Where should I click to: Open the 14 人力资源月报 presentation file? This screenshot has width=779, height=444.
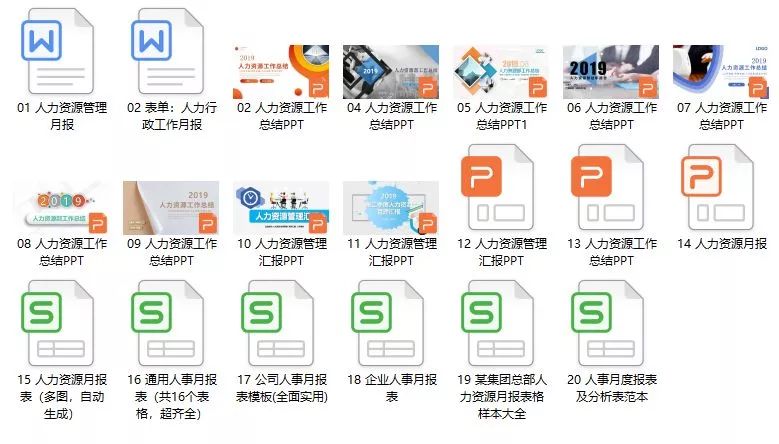point(717,187)
